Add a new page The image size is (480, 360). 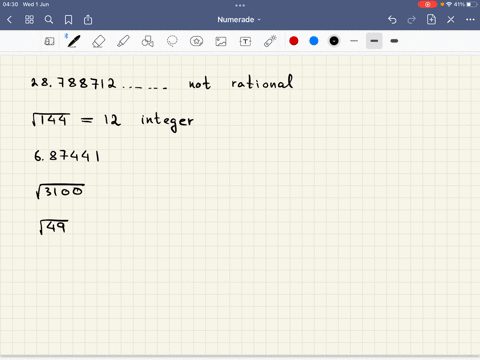click(x=431, y=19)
